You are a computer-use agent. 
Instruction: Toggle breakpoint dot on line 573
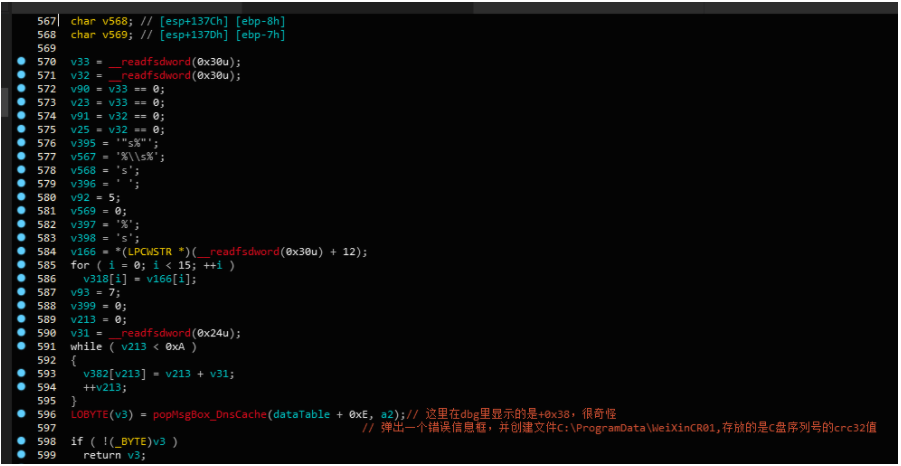21,102
